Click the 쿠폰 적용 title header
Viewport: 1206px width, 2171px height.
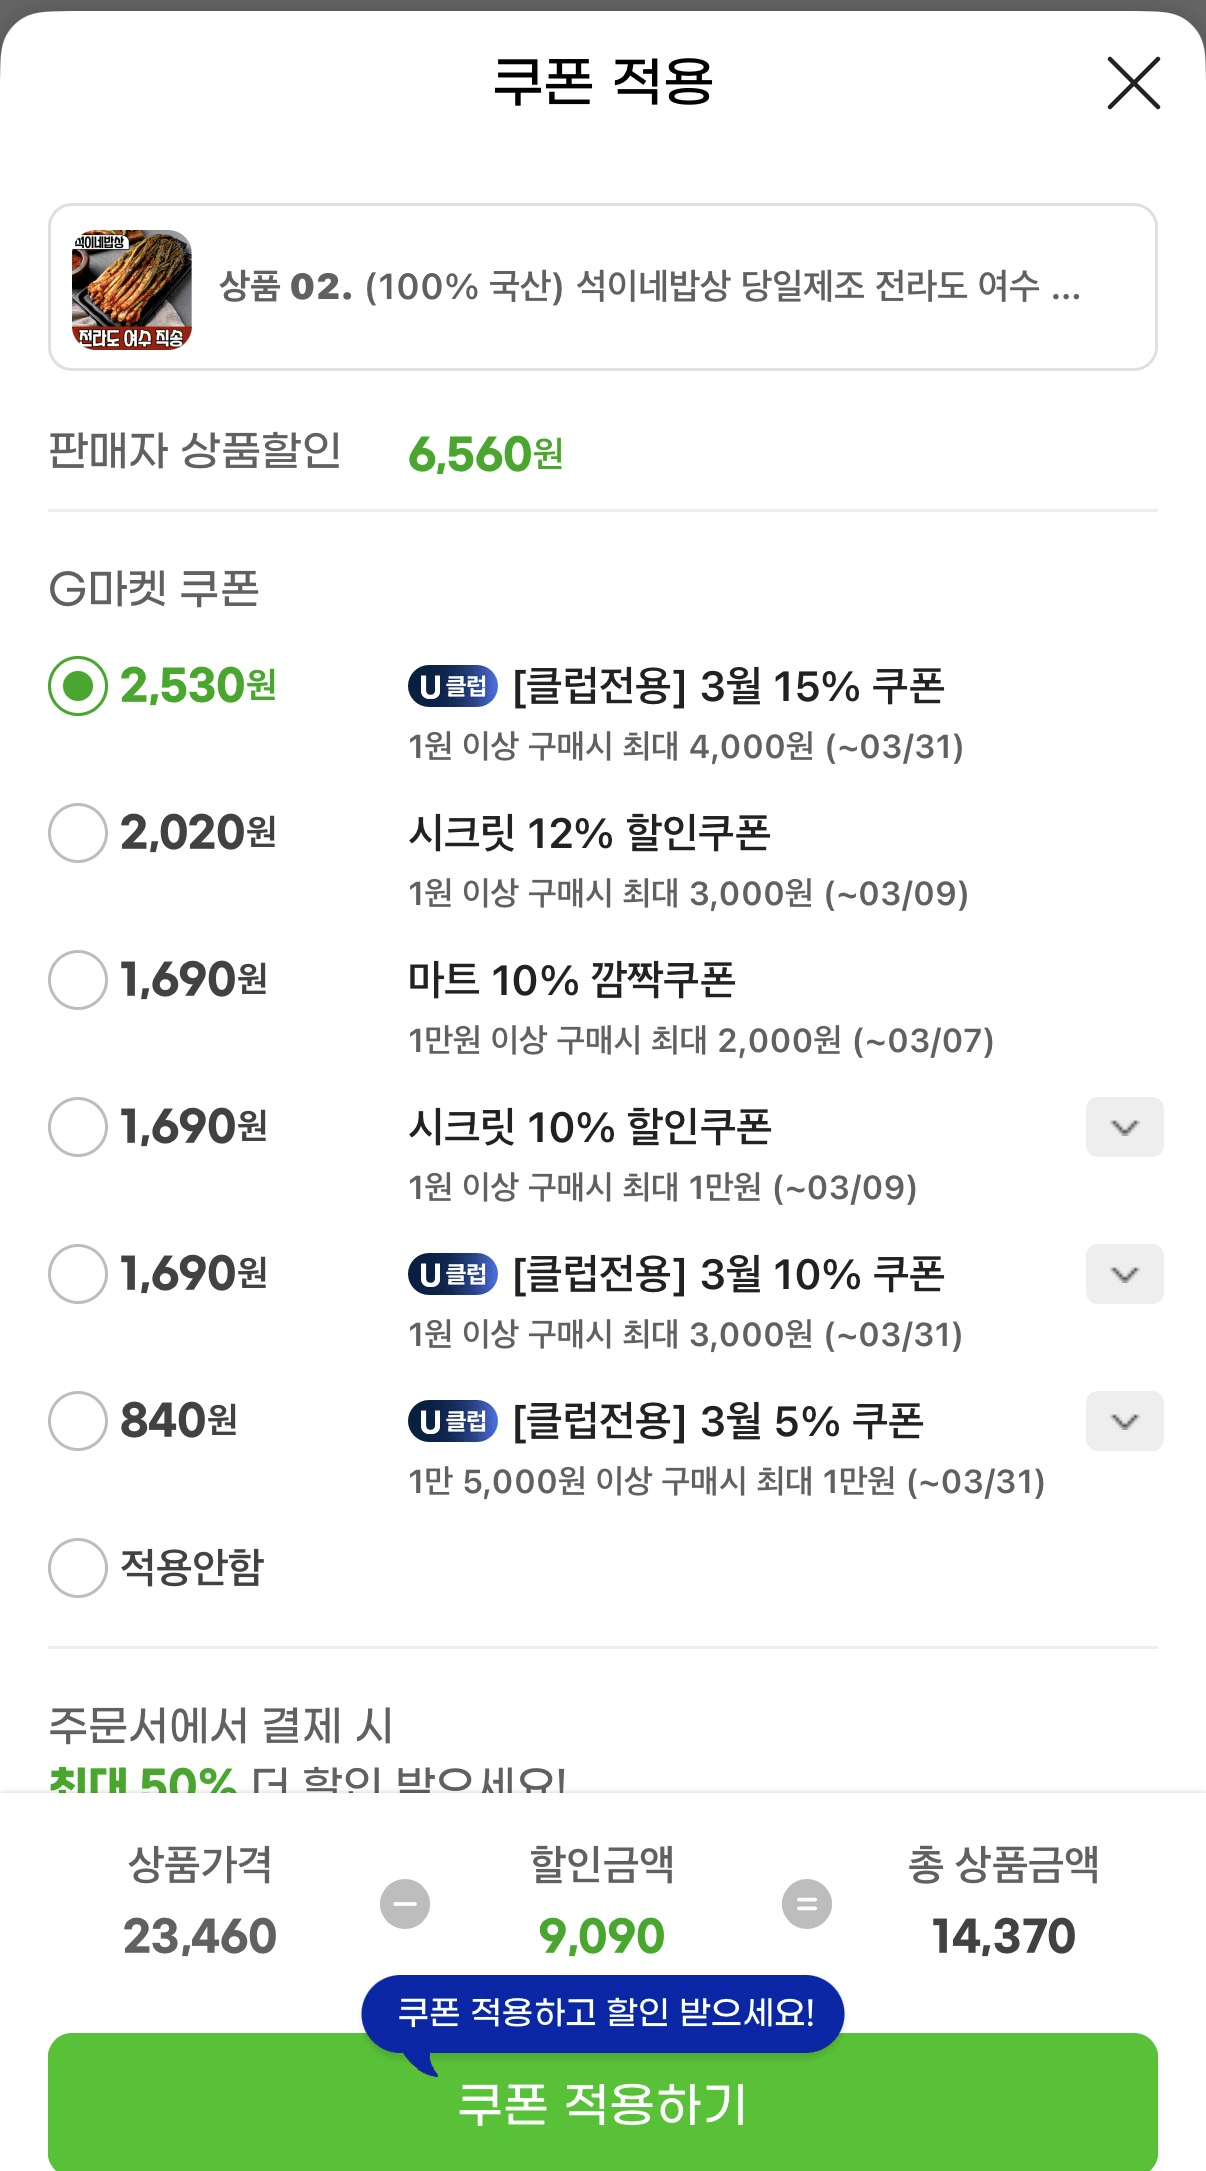pyautogui.click(x=603, y=84)
